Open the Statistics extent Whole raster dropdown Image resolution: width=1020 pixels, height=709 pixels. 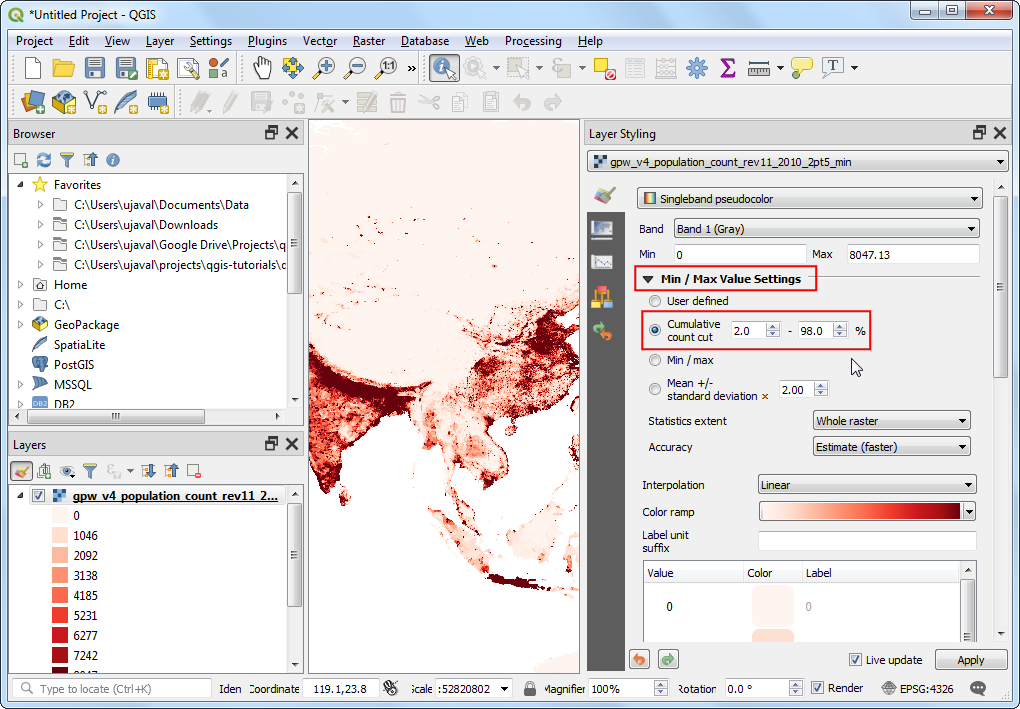891,421
